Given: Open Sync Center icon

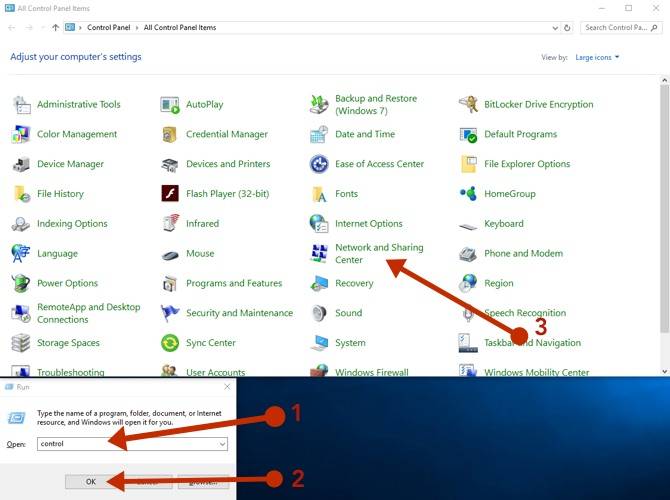Looking at the screenshot, I should coord(170,343).
